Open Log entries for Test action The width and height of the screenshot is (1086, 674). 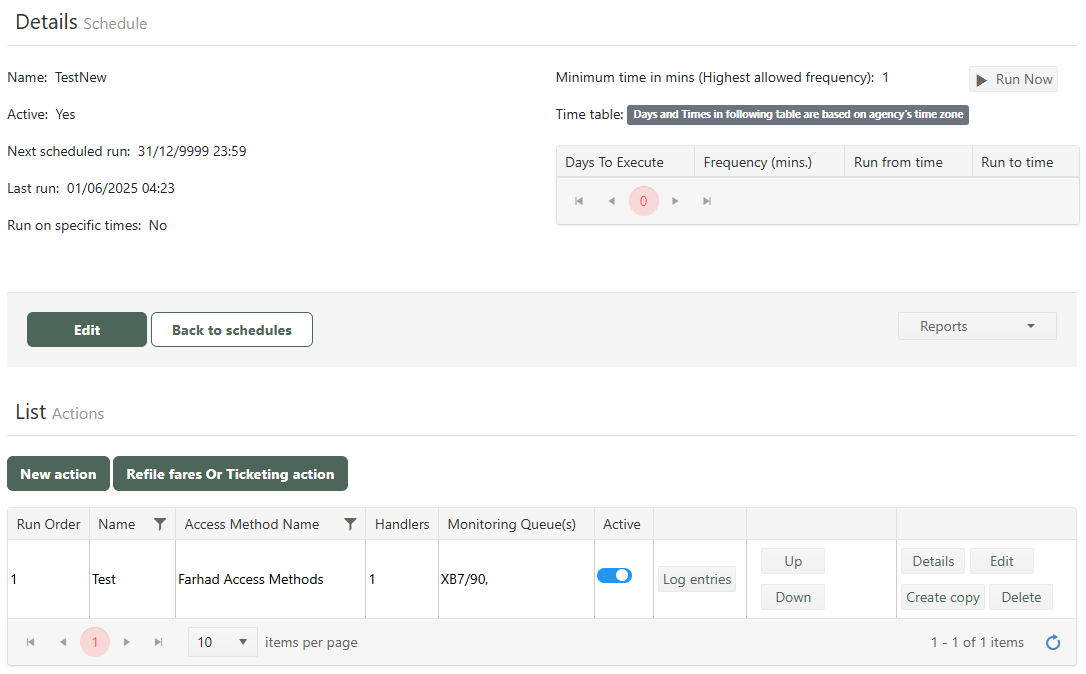697,579
